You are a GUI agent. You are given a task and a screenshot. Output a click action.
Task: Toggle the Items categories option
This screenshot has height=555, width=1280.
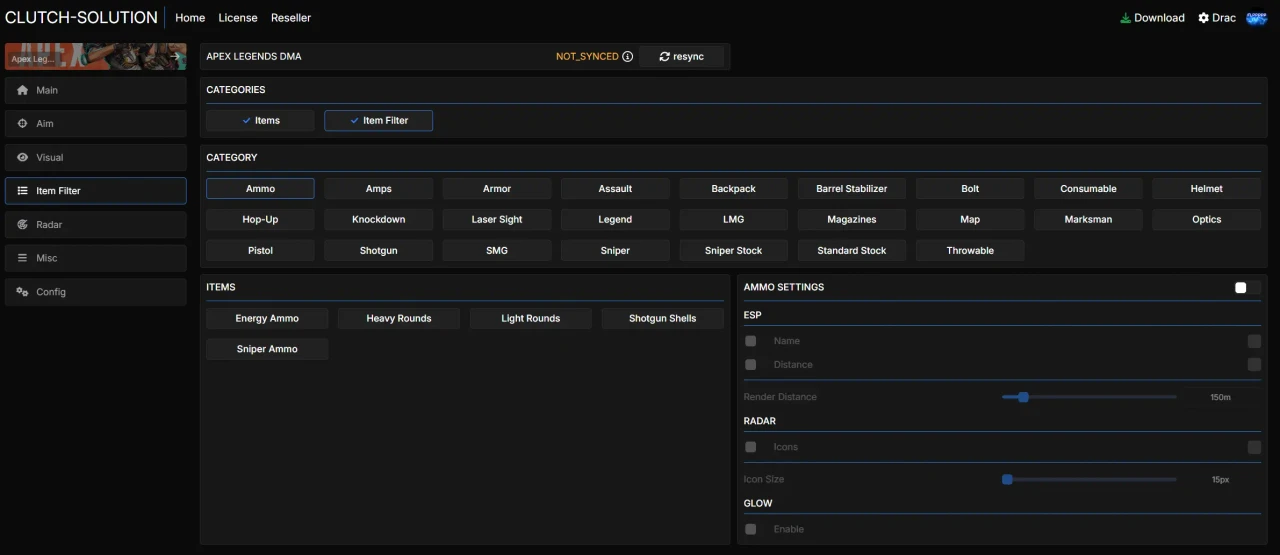pos(260,121)
